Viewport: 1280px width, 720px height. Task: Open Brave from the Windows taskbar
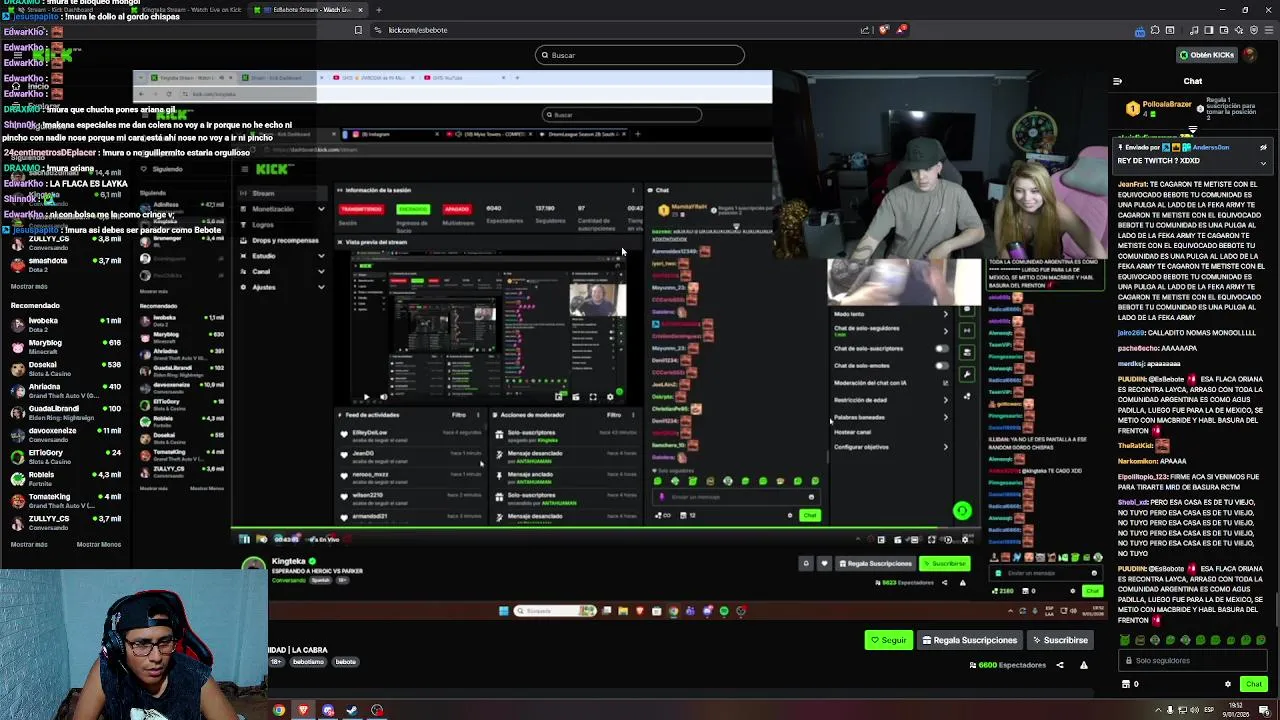tap(303, 711)
